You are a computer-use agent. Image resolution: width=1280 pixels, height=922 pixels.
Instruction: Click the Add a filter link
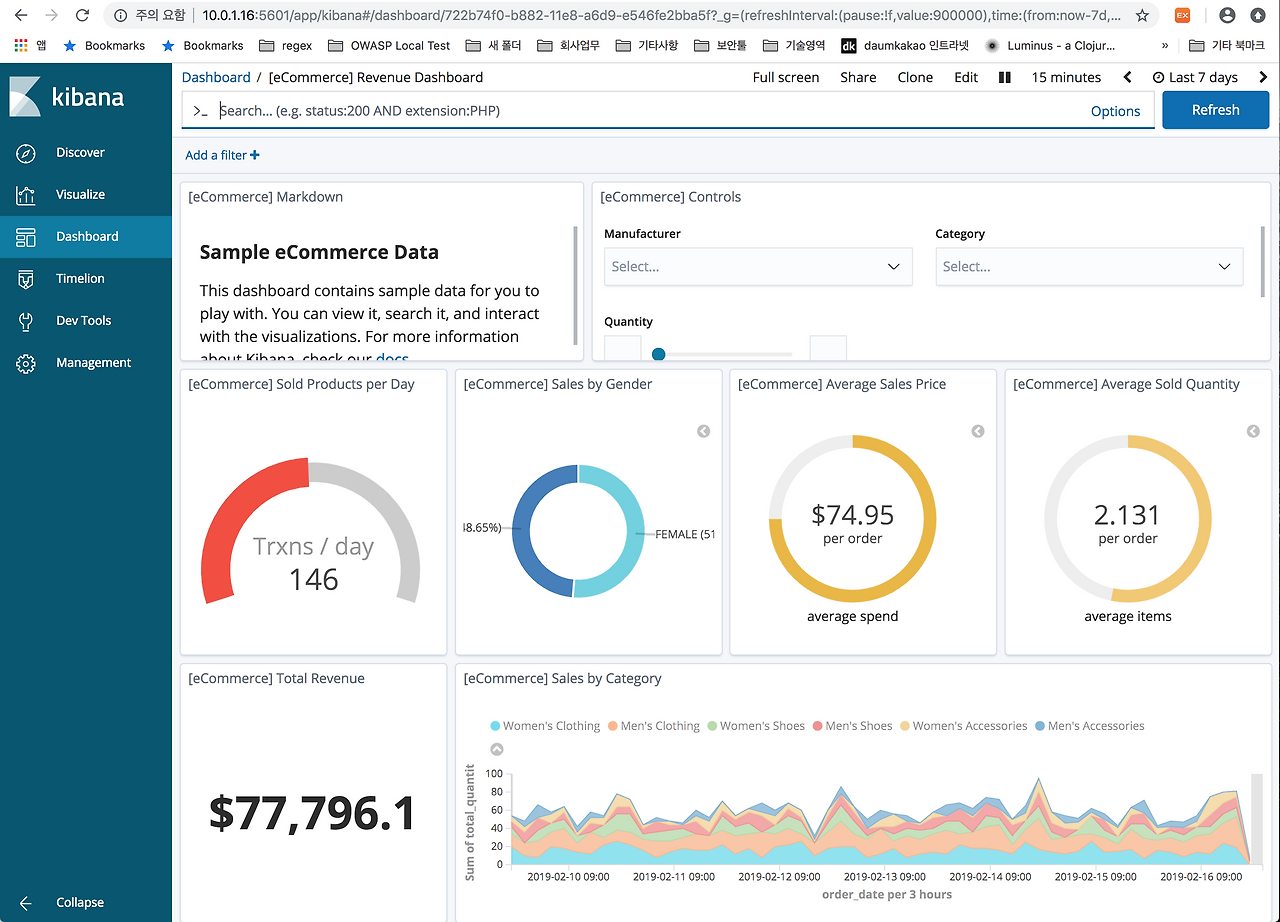point(222,155)
